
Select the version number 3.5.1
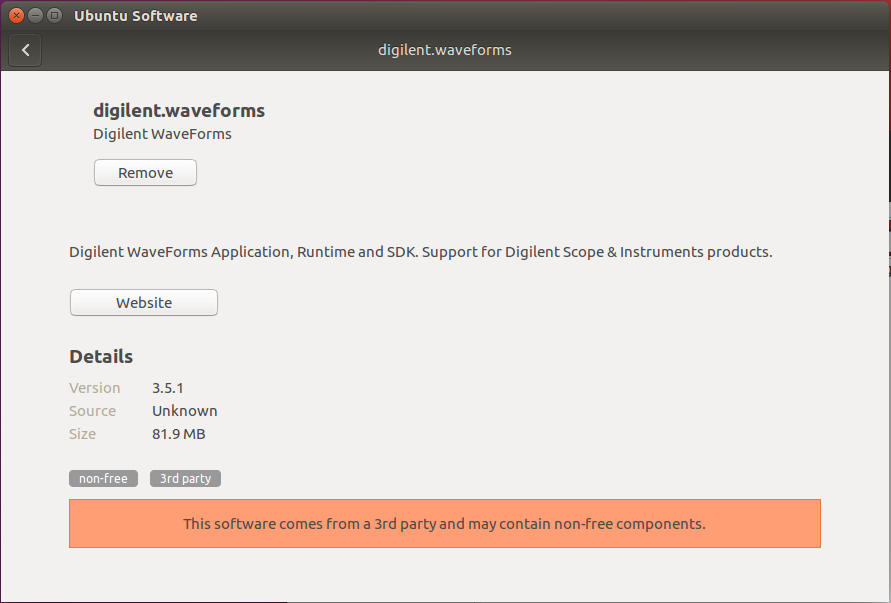coord(168,388)
